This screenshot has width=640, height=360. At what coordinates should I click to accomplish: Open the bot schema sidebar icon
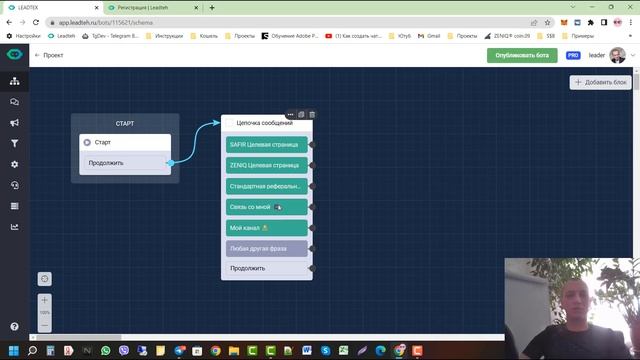click(15, 81)
